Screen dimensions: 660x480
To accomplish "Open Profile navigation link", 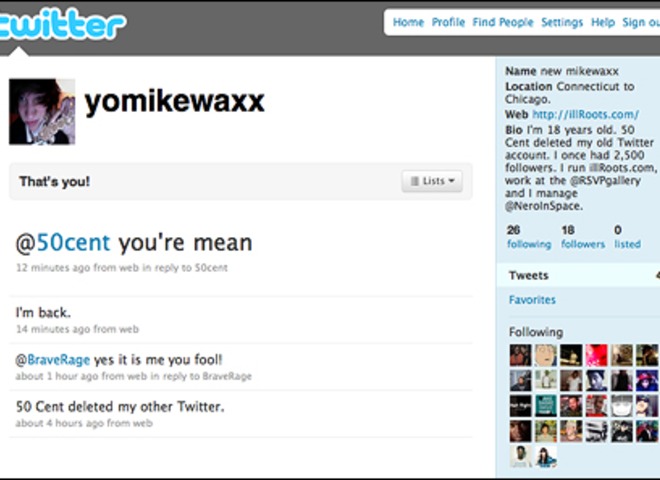I will (x=448, y=22).
